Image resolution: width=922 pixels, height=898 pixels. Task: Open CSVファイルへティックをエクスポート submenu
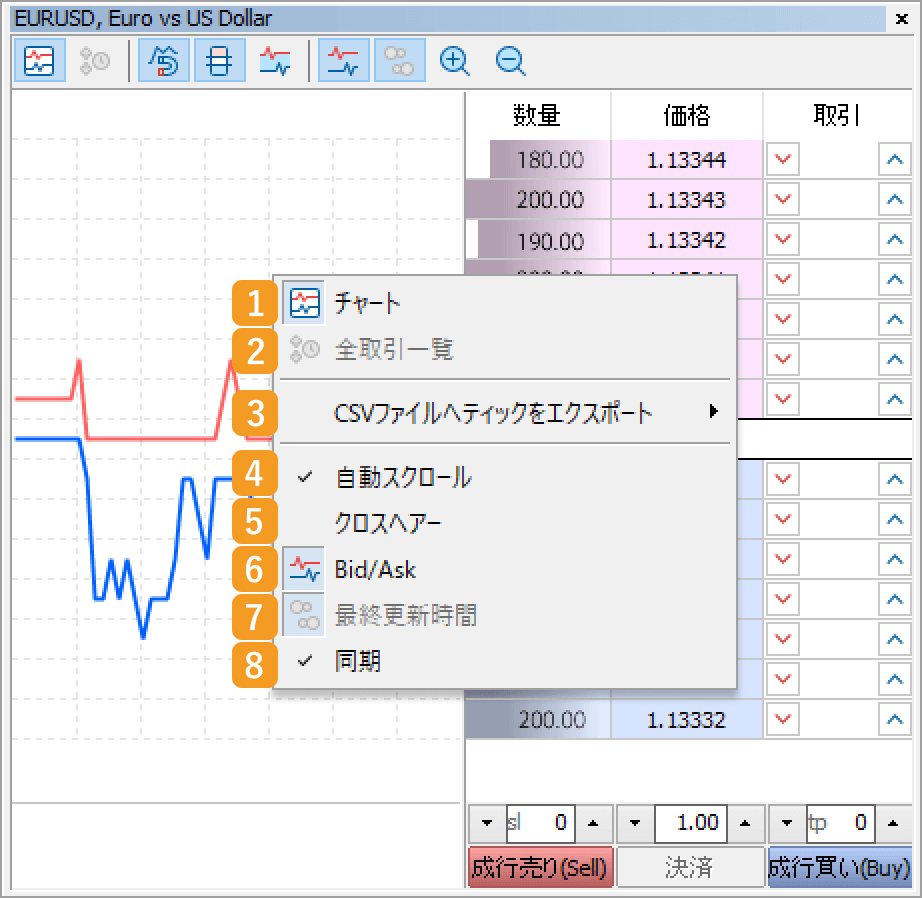(506, 412)
